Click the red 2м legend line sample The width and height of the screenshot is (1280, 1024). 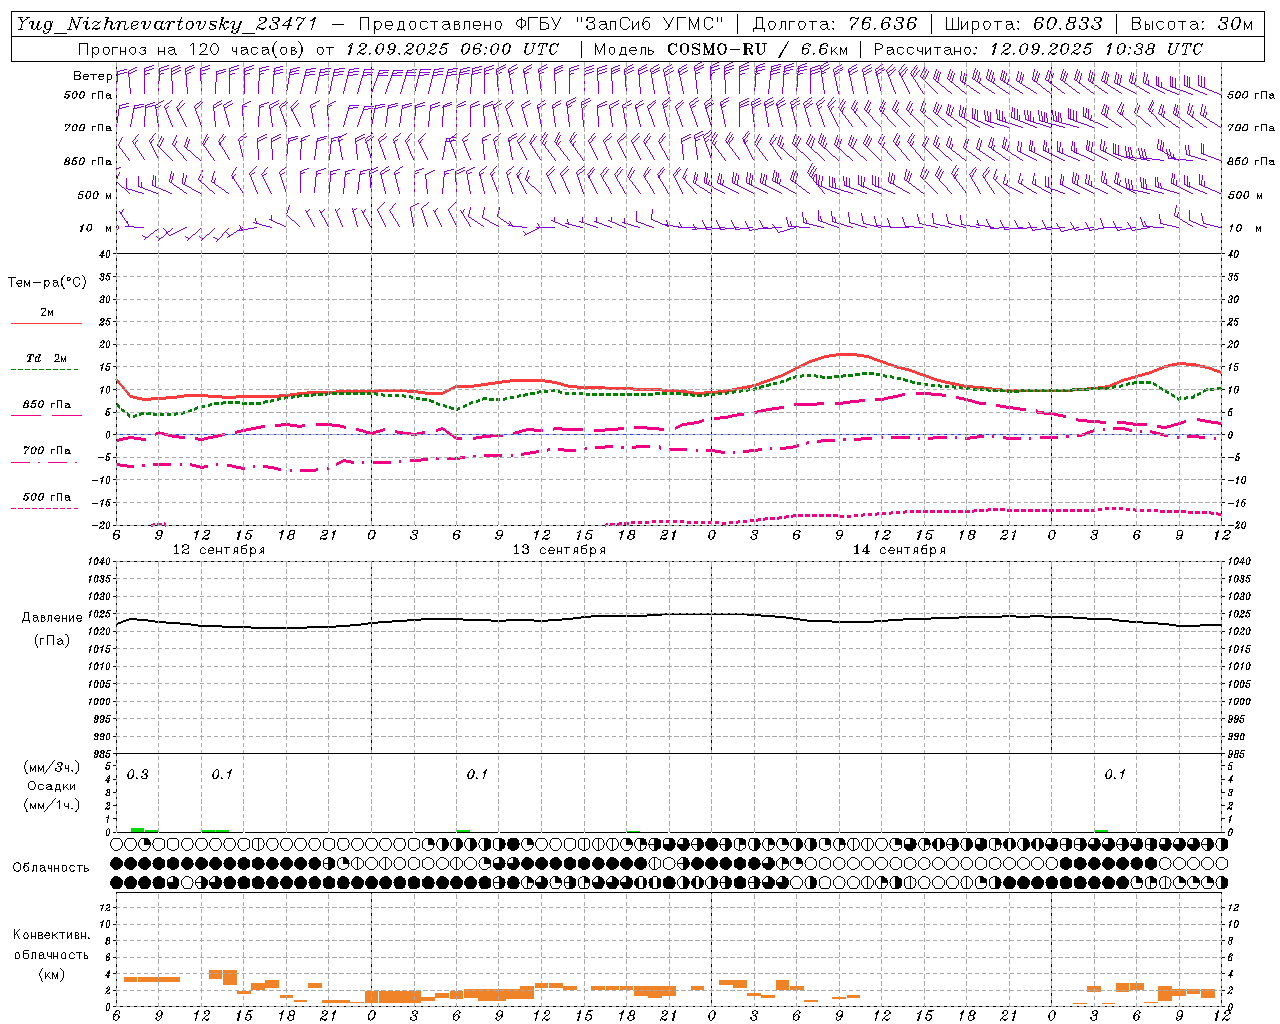[46, 323]
